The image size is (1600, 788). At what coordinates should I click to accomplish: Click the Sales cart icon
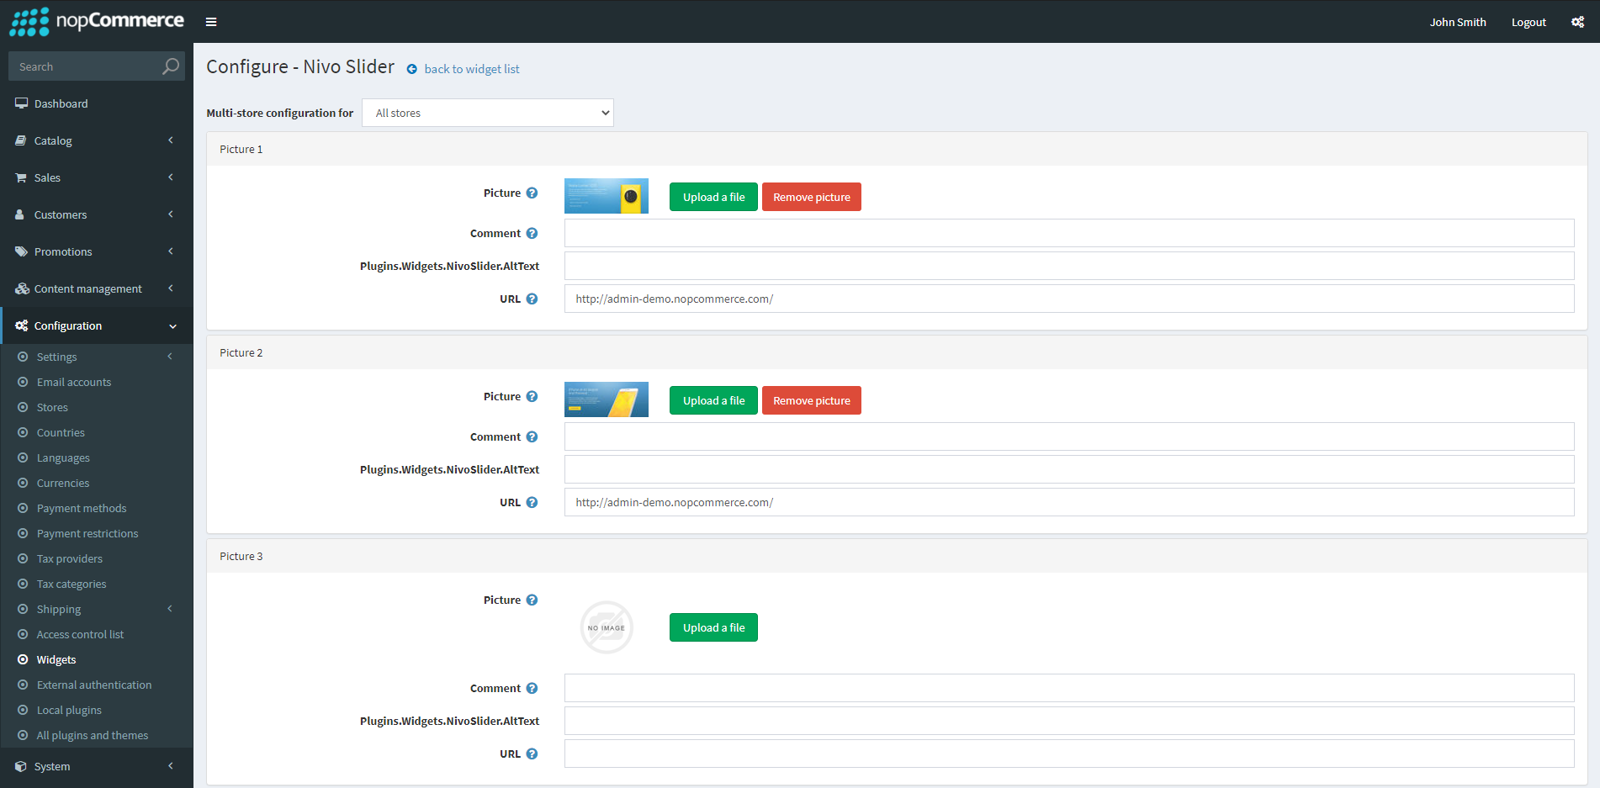21,178
